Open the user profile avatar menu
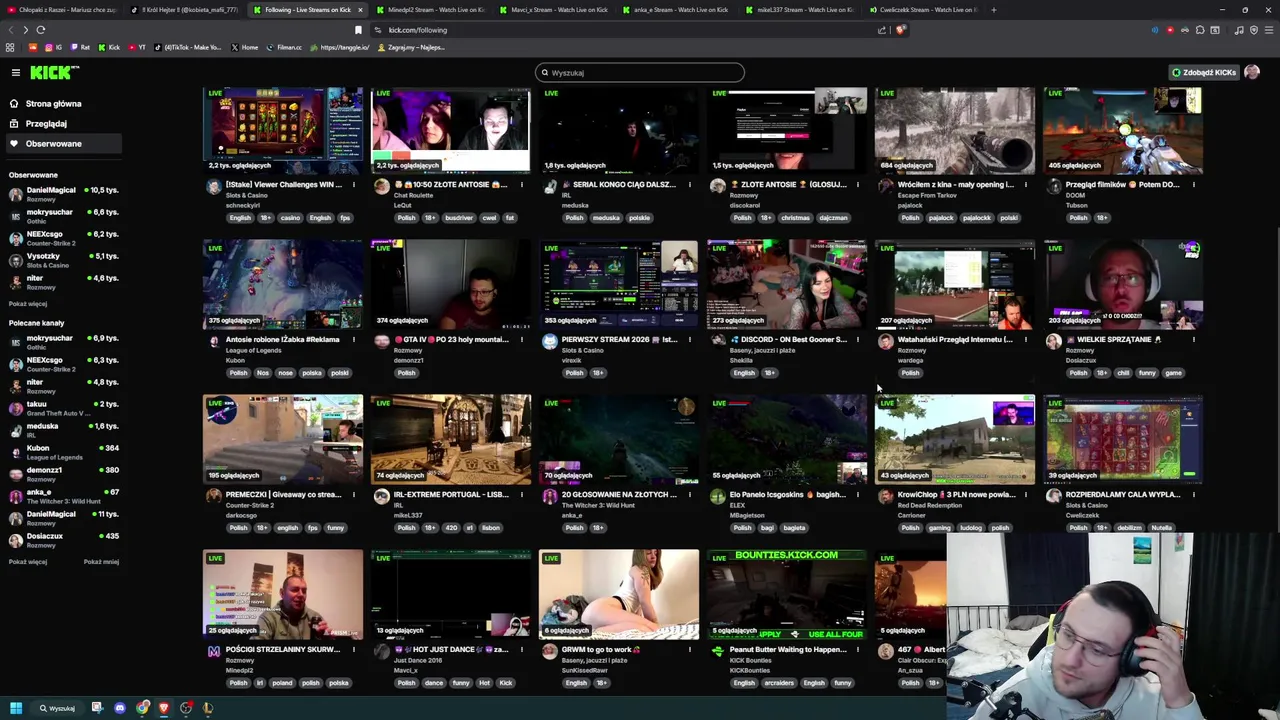 (1252, 72)
